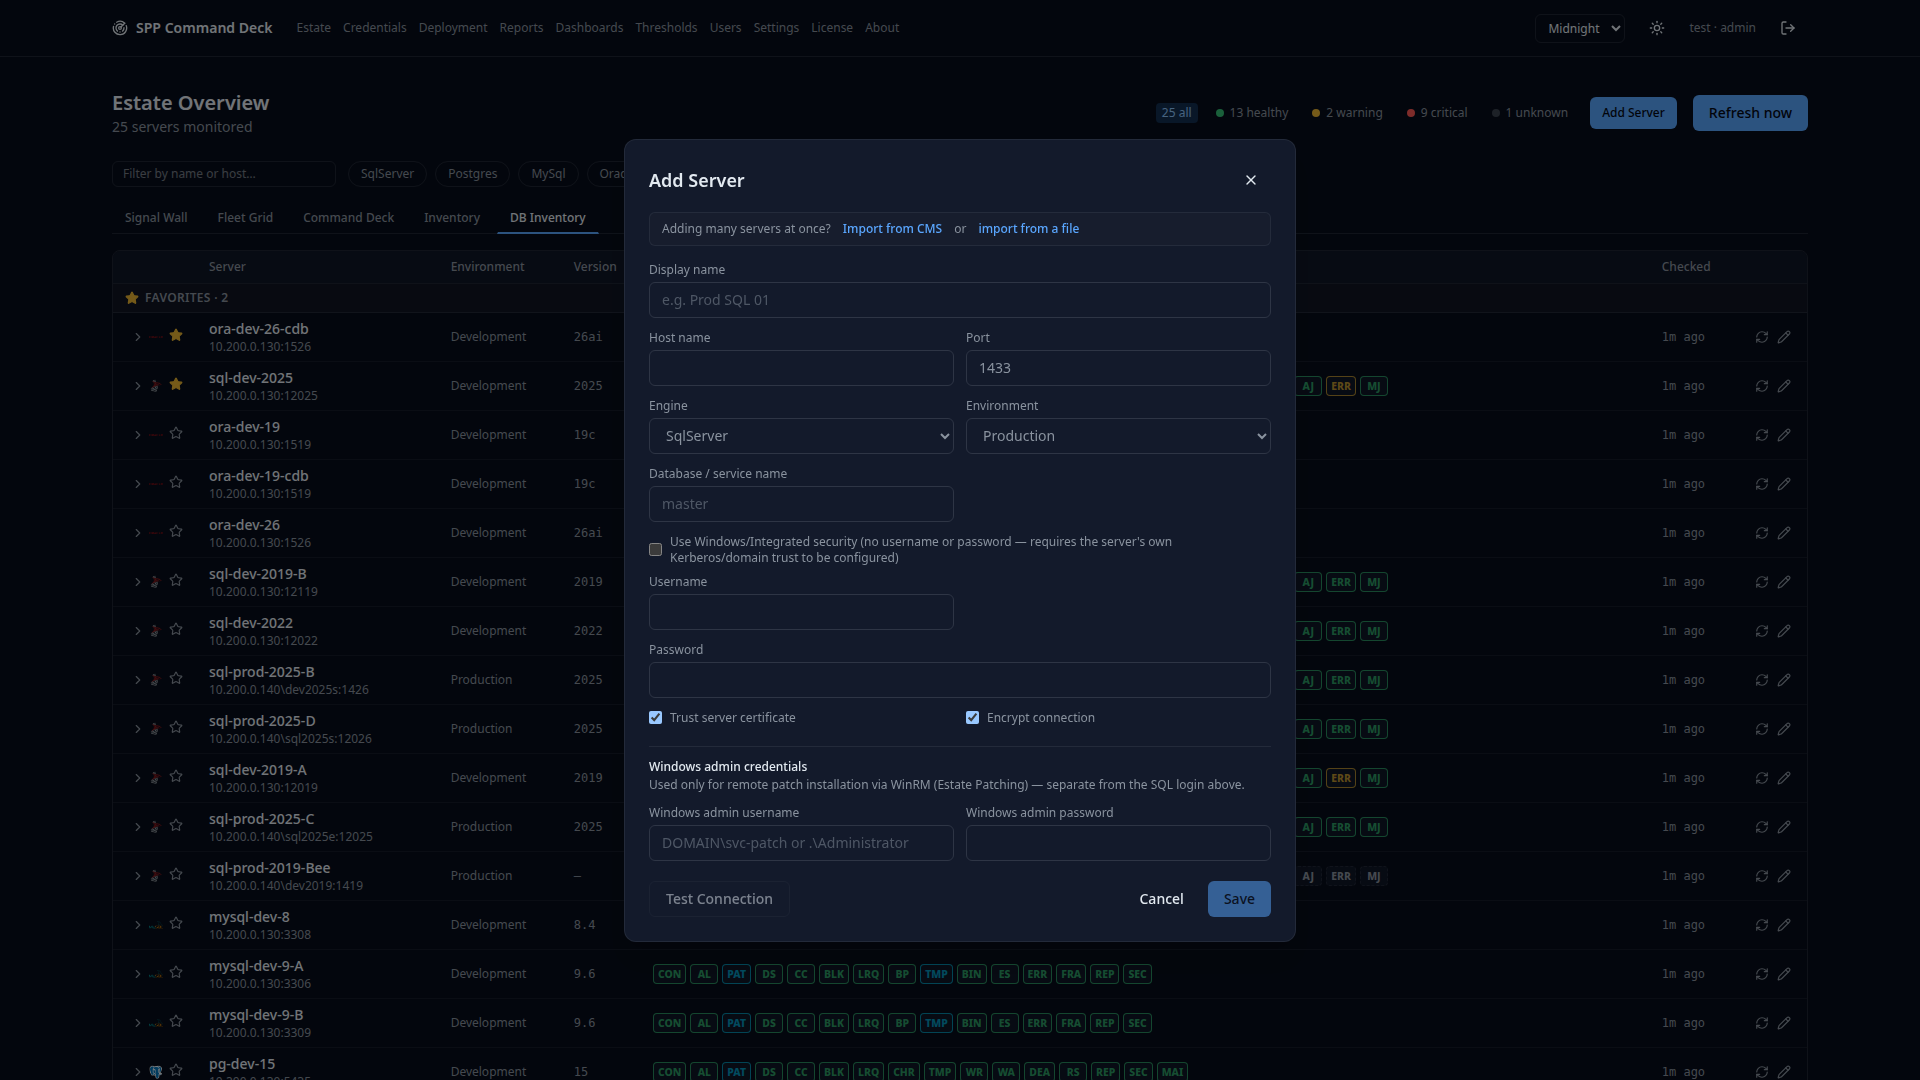
Task: Expand the mysql-dev-9-A row chevron
Action: click(138, 974)
